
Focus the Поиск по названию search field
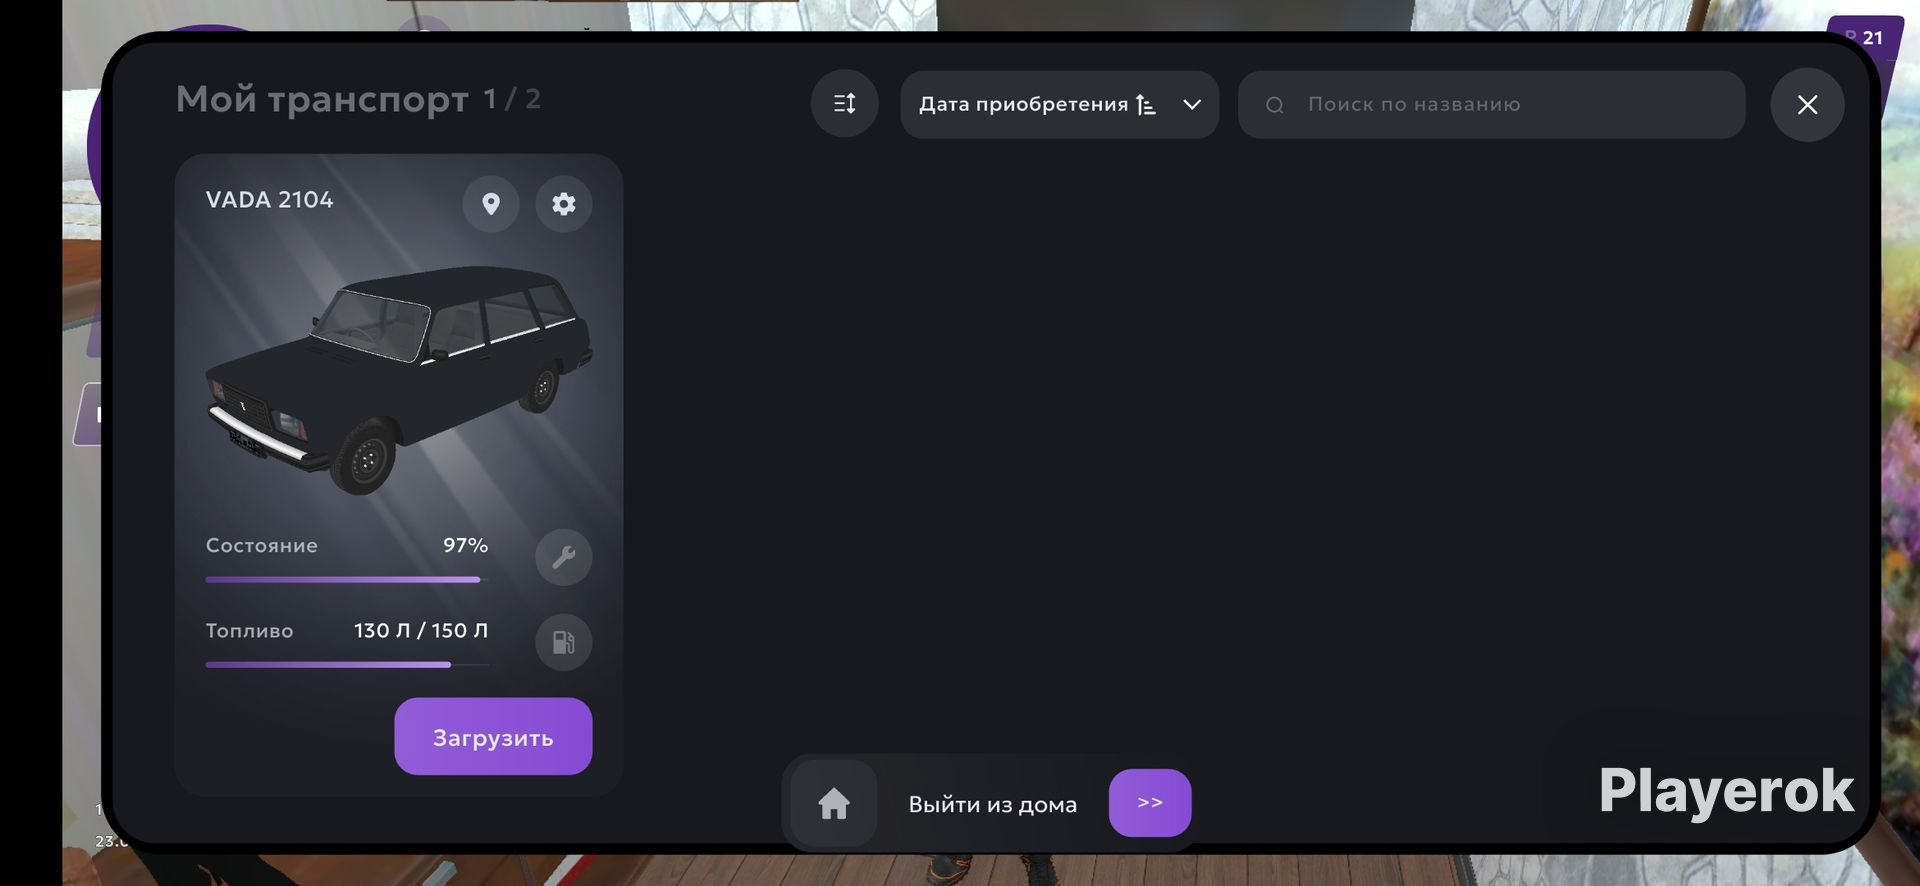click(1492, 104)
